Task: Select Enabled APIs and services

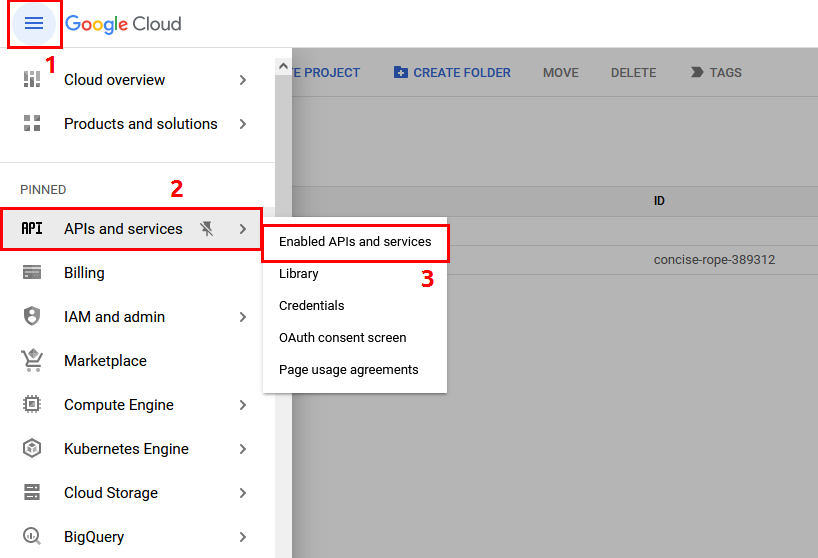Action: [x=355, y=242]
